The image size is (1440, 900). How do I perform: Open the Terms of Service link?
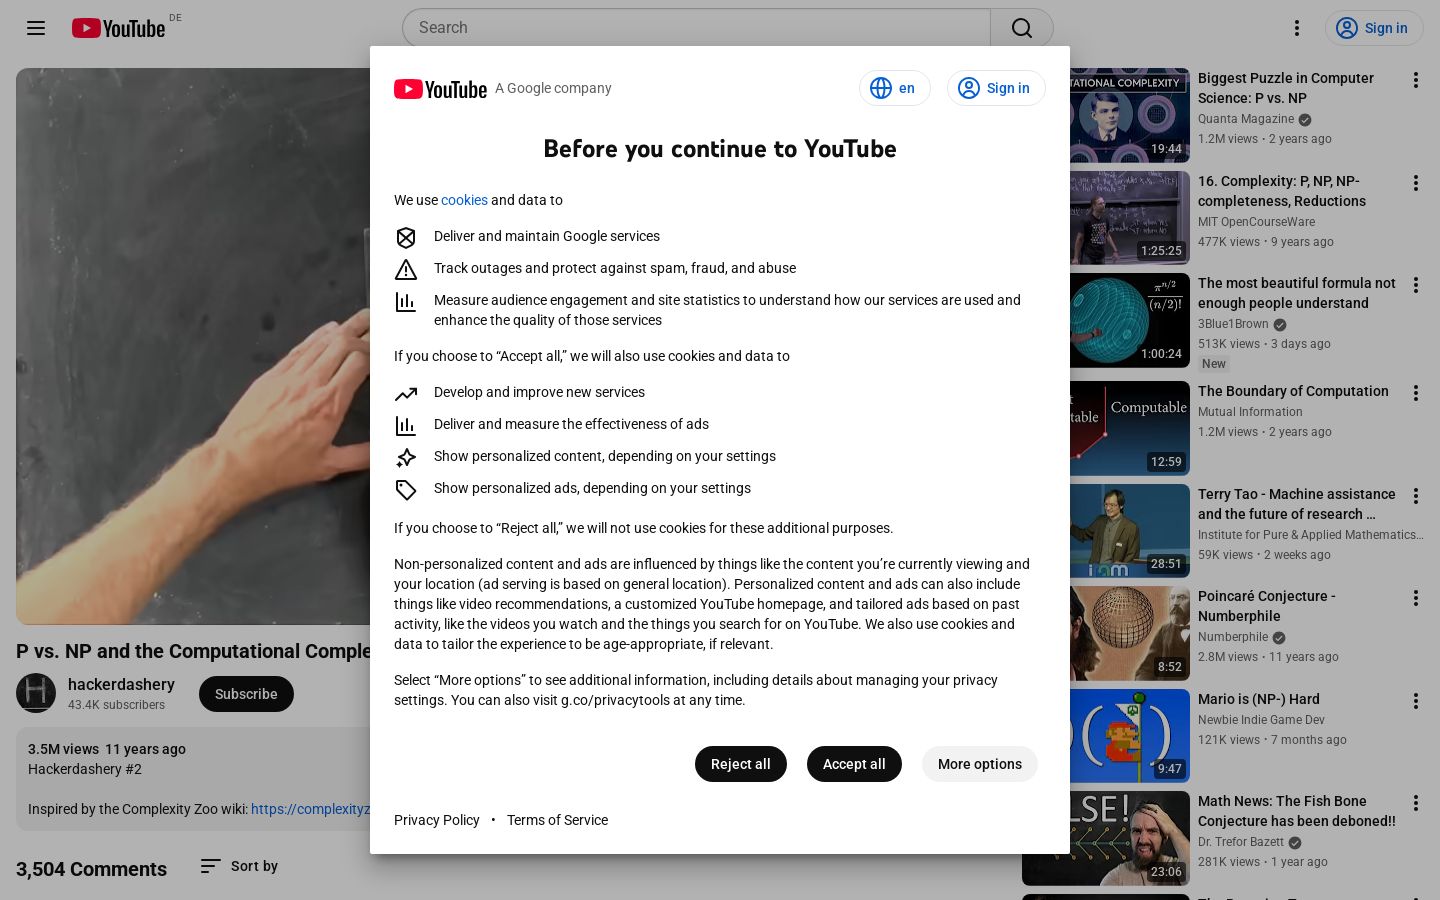pos(557,820)
